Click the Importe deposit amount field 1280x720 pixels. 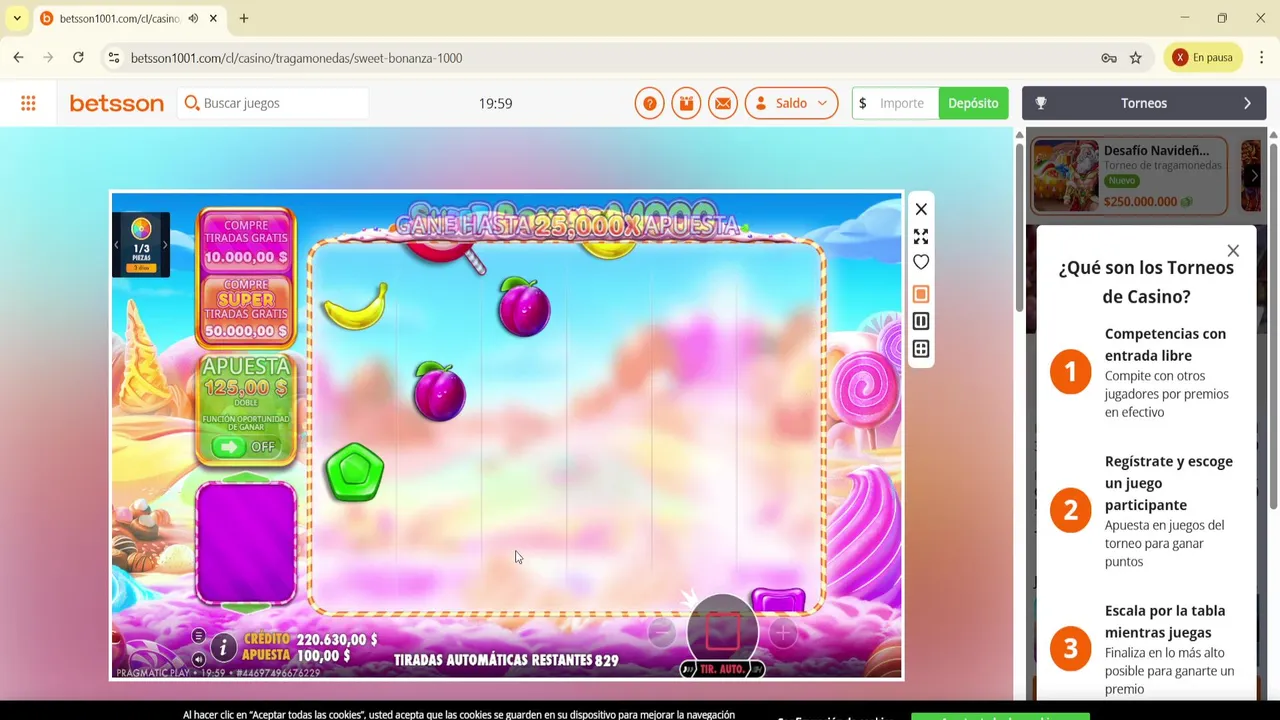[895, 103]
